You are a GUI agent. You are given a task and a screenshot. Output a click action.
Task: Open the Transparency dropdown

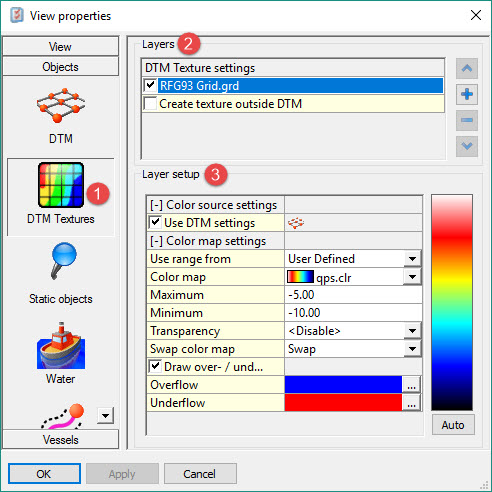(412, 331)
